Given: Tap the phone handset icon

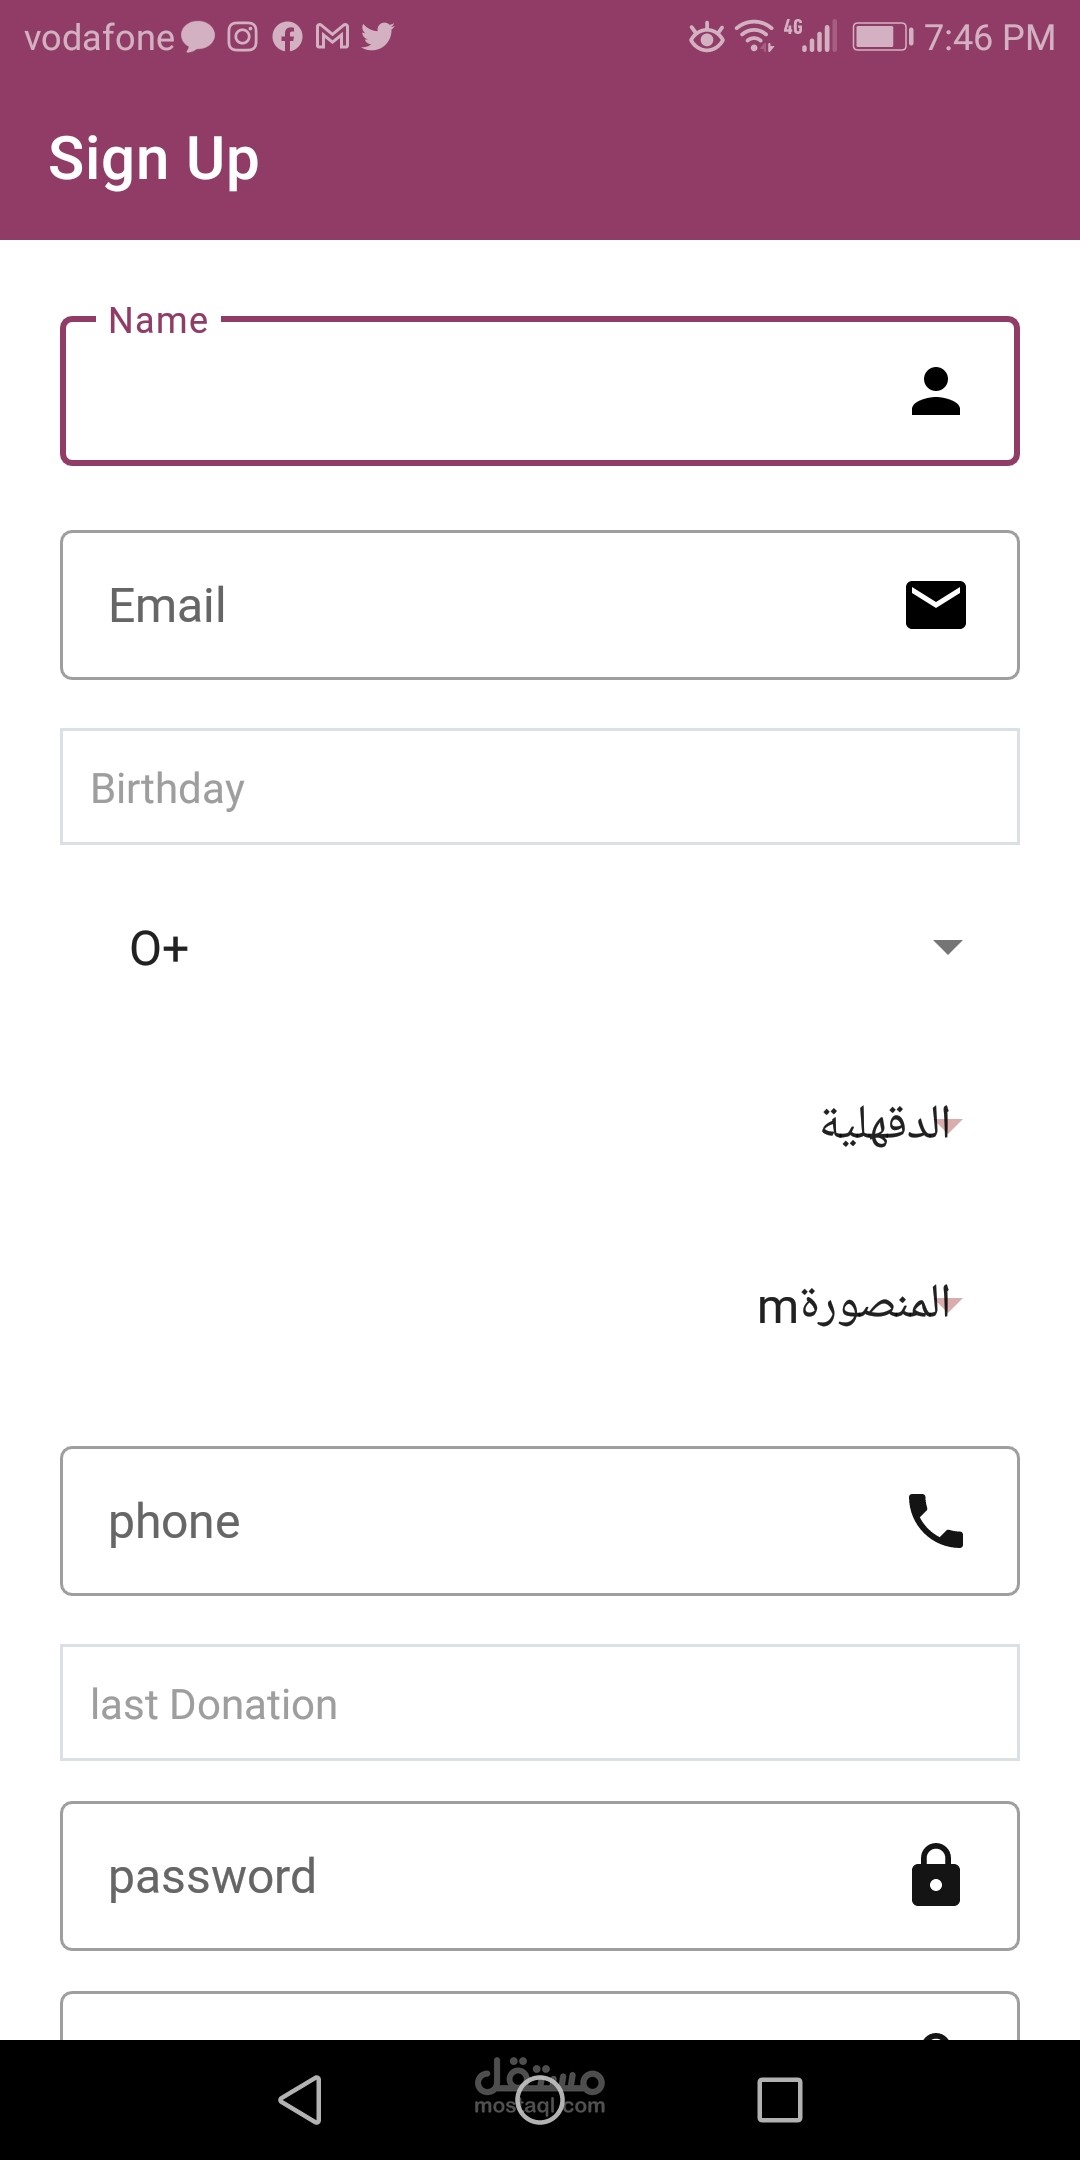Looking at the screenshot, I should click(935, 1521).
